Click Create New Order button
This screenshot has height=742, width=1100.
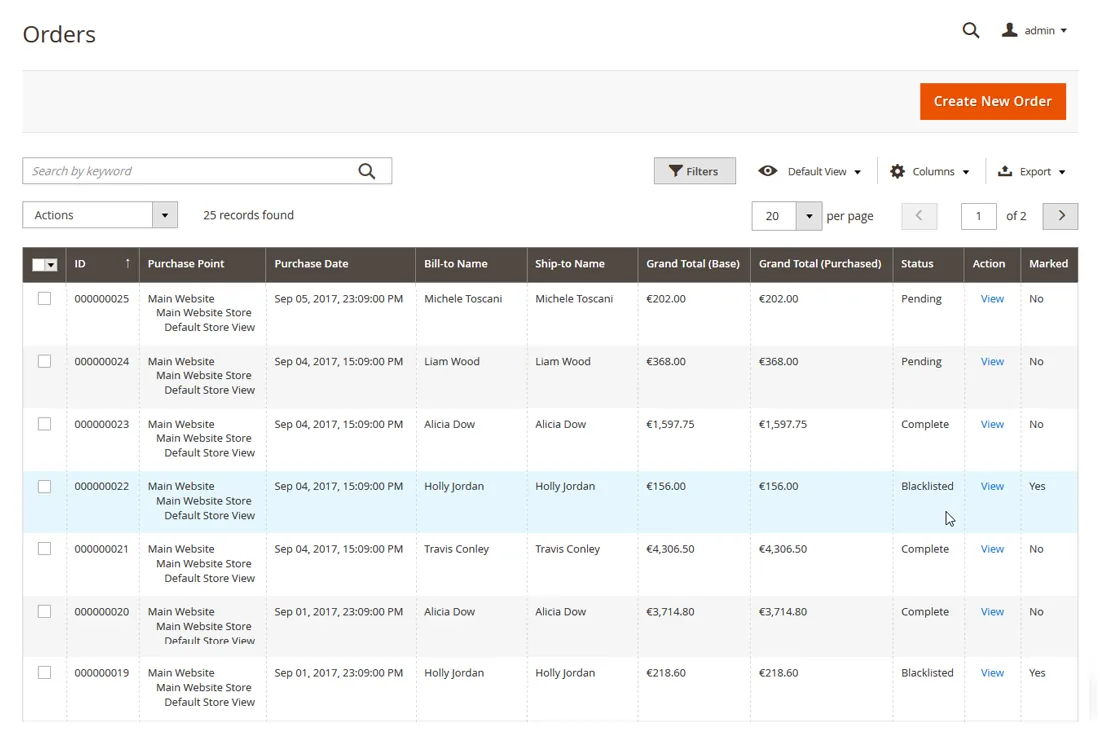pyautogui.click(x=993, y=101)
